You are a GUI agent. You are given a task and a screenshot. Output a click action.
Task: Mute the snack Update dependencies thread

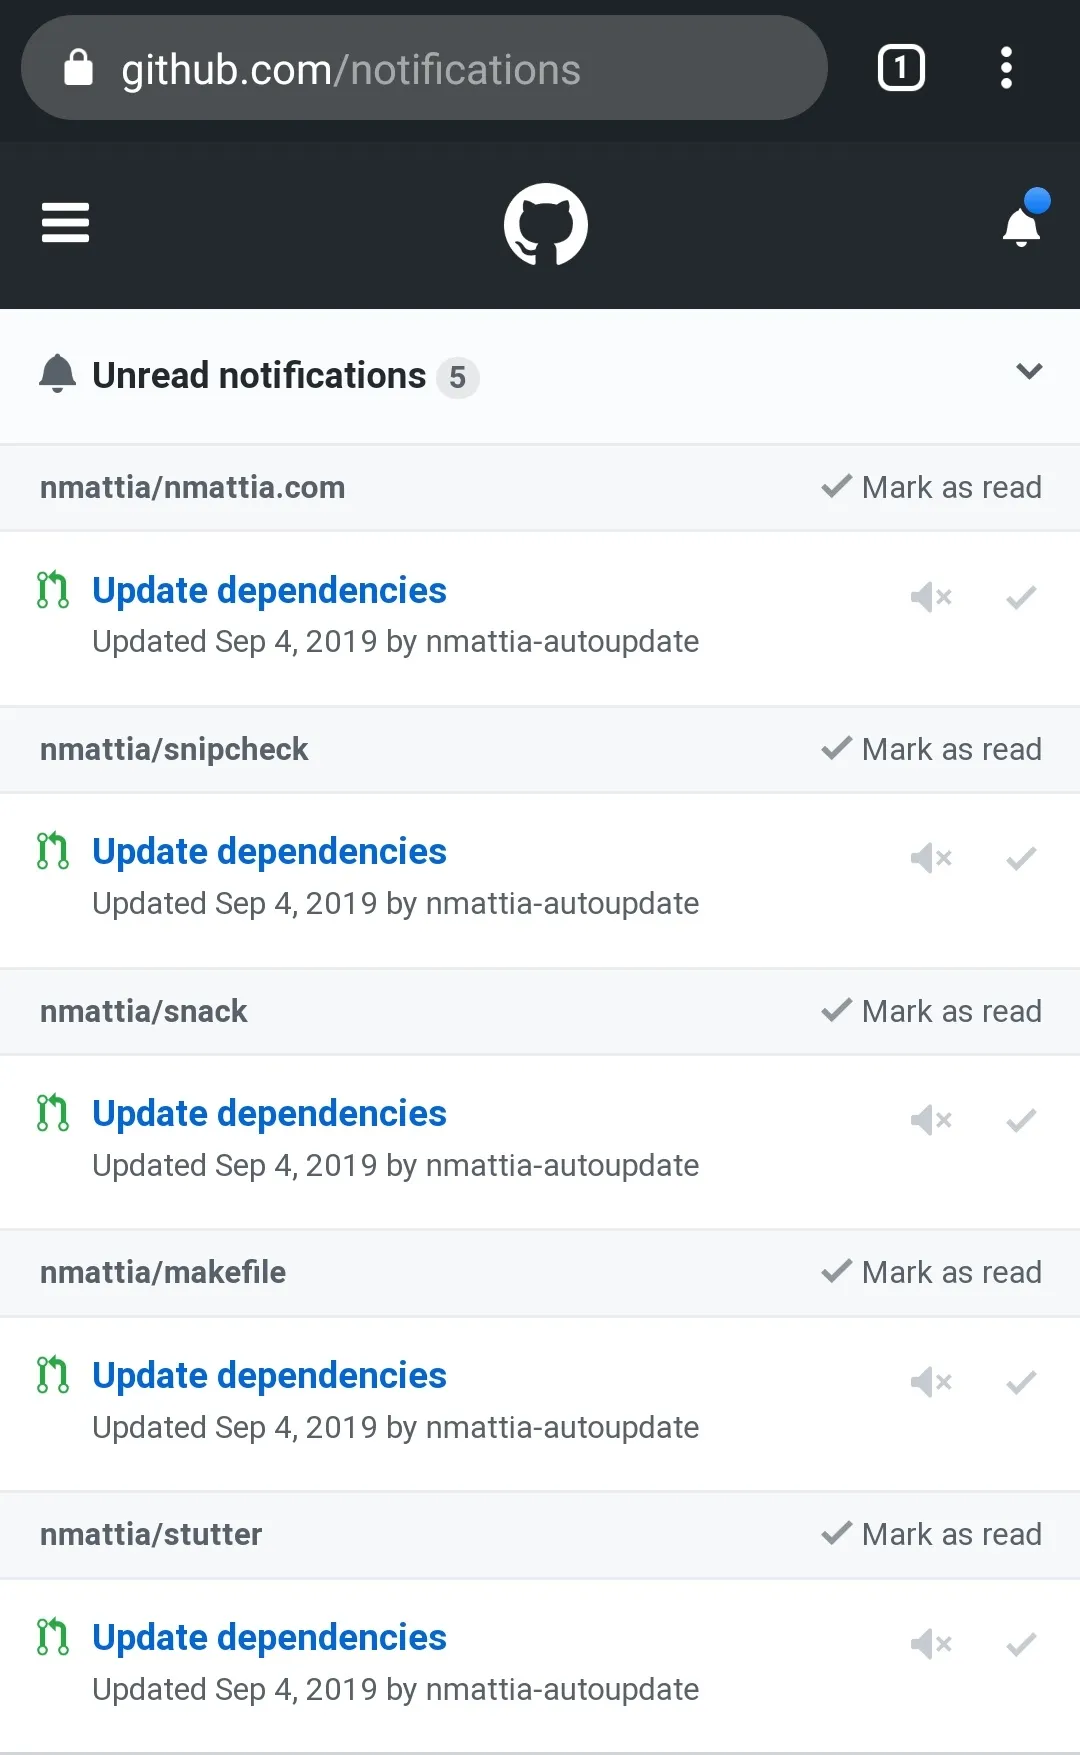coord(931,1120)
